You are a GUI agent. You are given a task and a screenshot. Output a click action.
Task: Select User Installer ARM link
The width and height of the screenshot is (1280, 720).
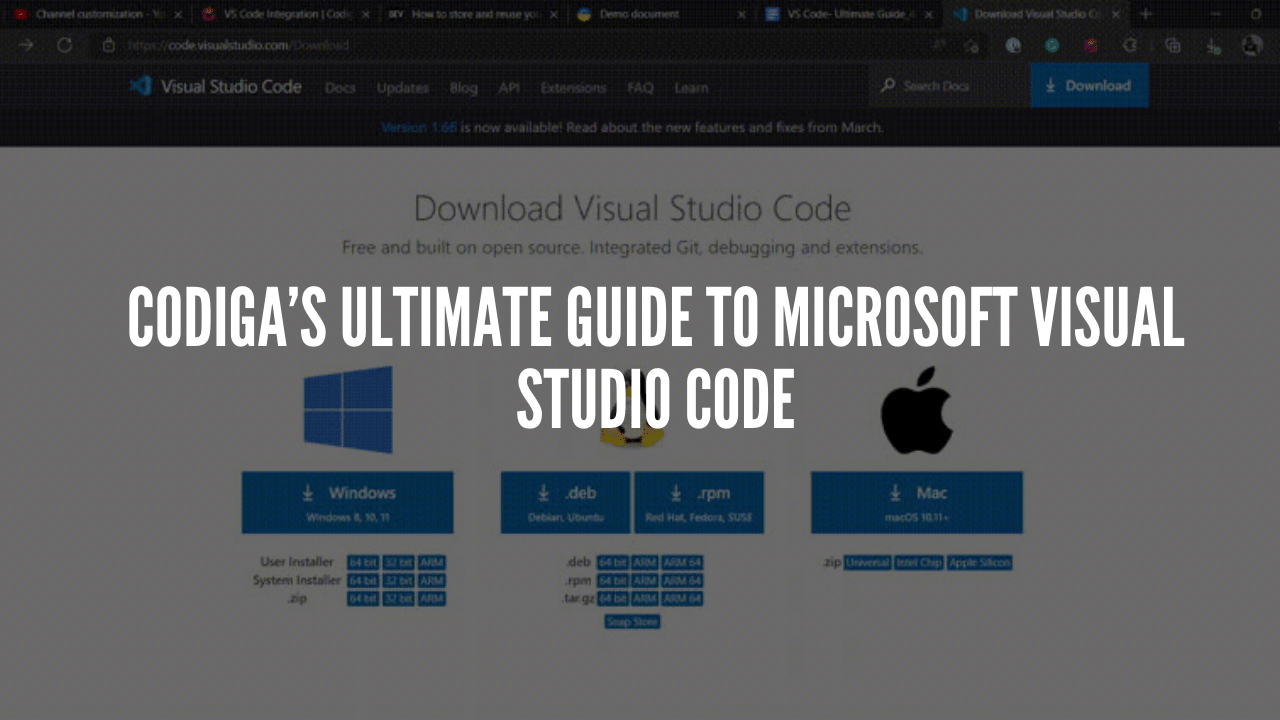click(431, 562)
